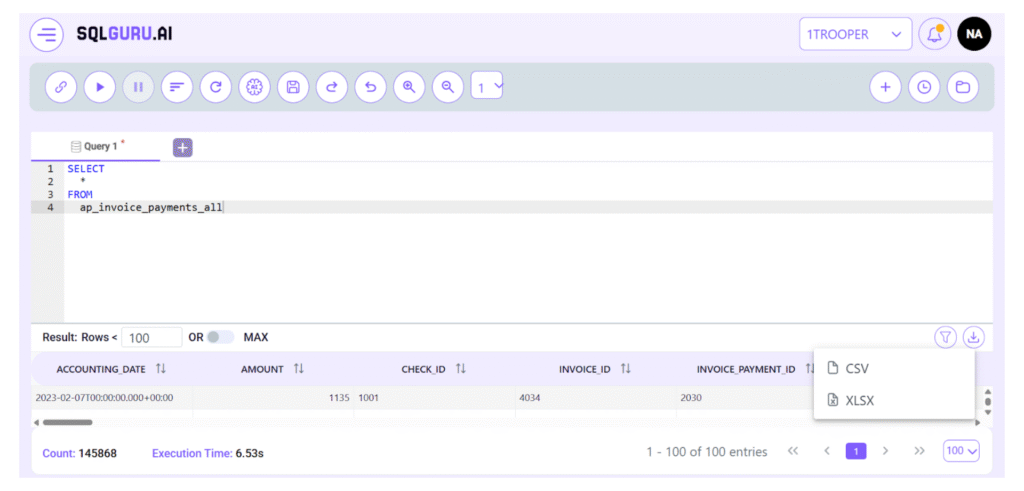The image size is (1024, 491).
Task: Sort by the AMOUNT column
Action: point(298,369)
